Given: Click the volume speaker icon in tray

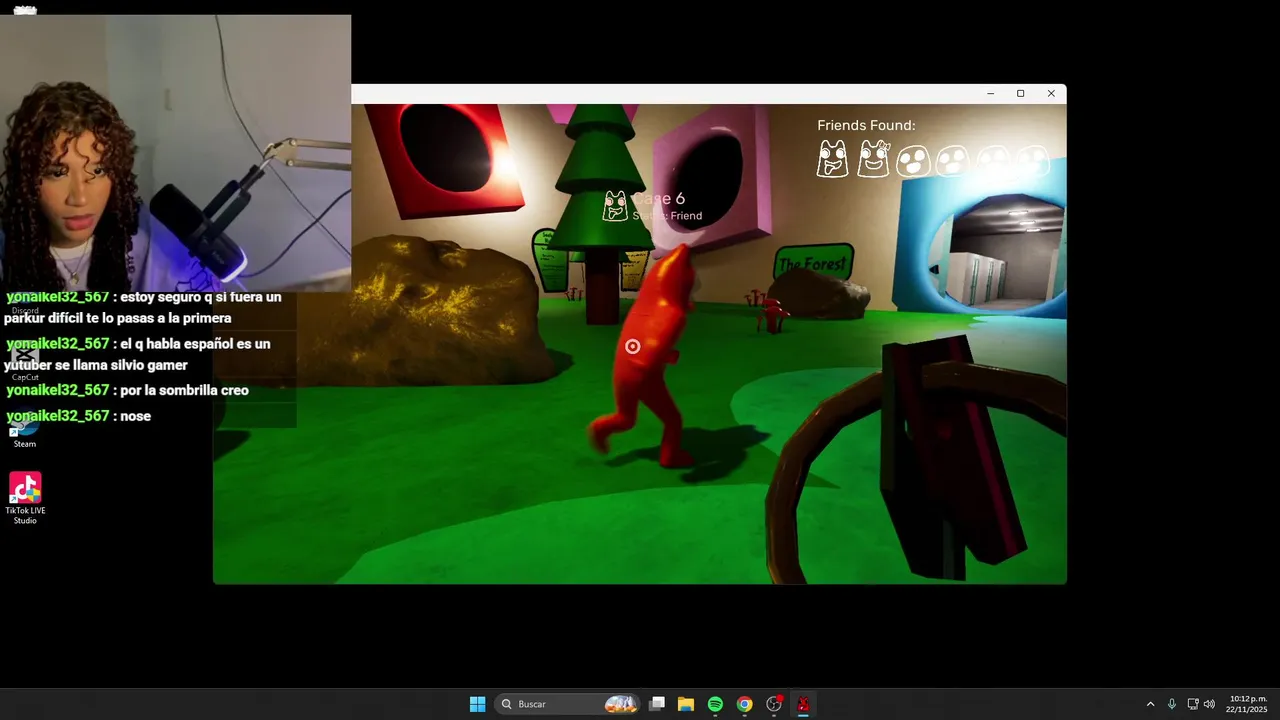Looking at the screenshot, I should coord(1209,704).
